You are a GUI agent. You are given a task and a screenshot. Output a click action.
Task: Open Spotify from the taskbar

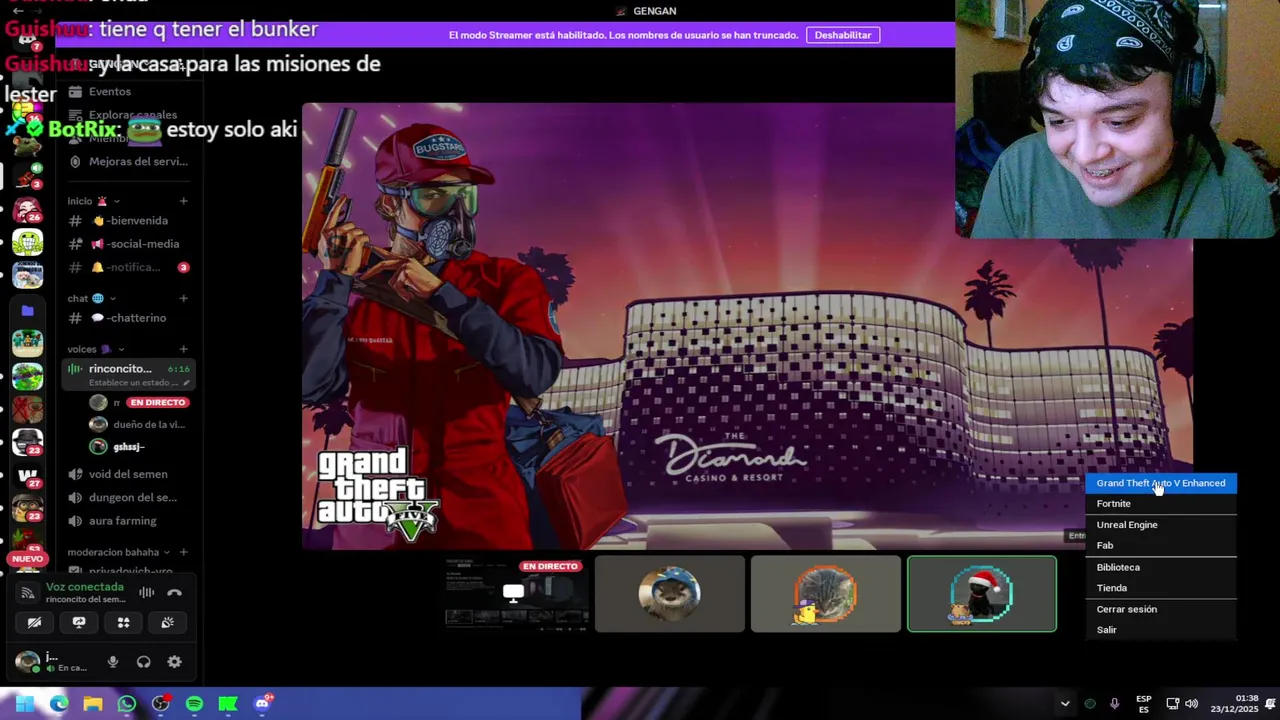(194, 704)
